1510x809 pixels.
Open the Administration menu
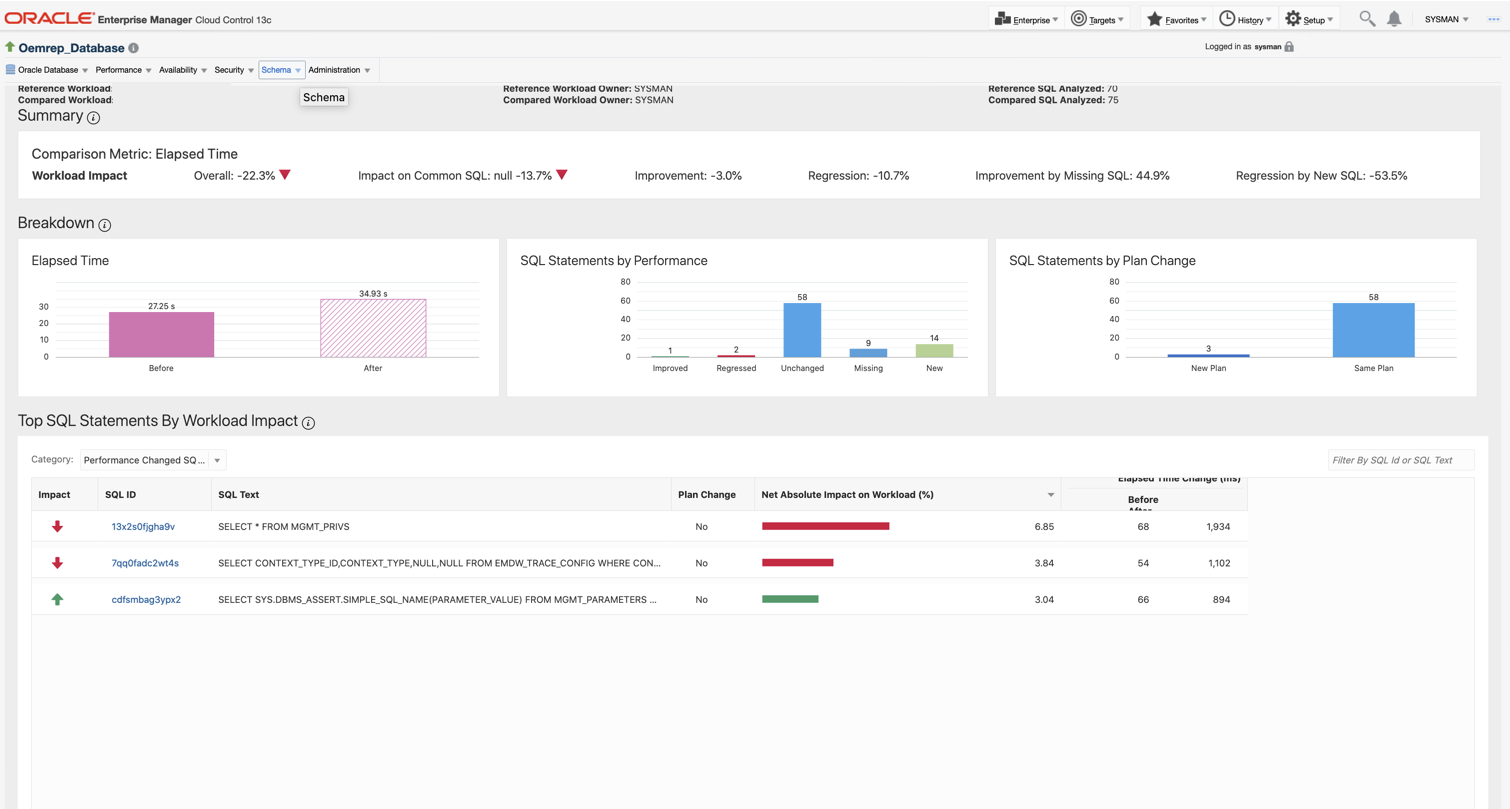pos(339,70)
